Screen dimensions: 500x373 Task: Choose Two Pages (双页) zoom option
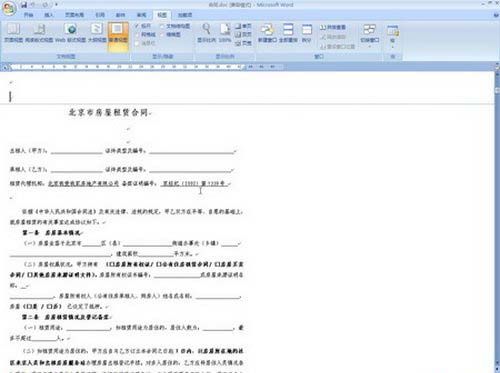[x=243, y=34]
